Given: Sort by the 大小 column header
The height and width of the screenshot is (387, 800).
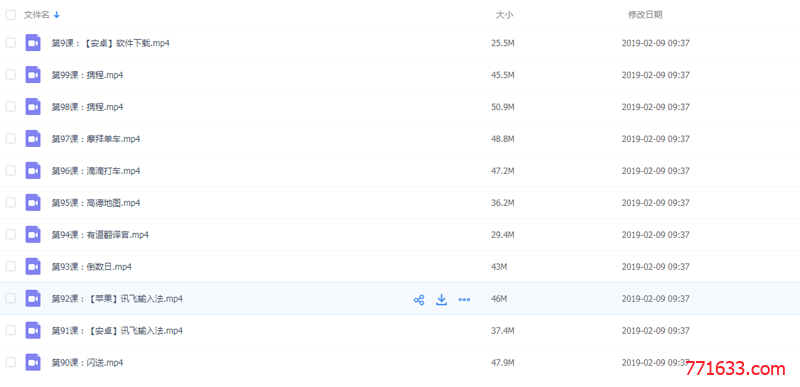Looking at the screenshot, I should (505, 15).
